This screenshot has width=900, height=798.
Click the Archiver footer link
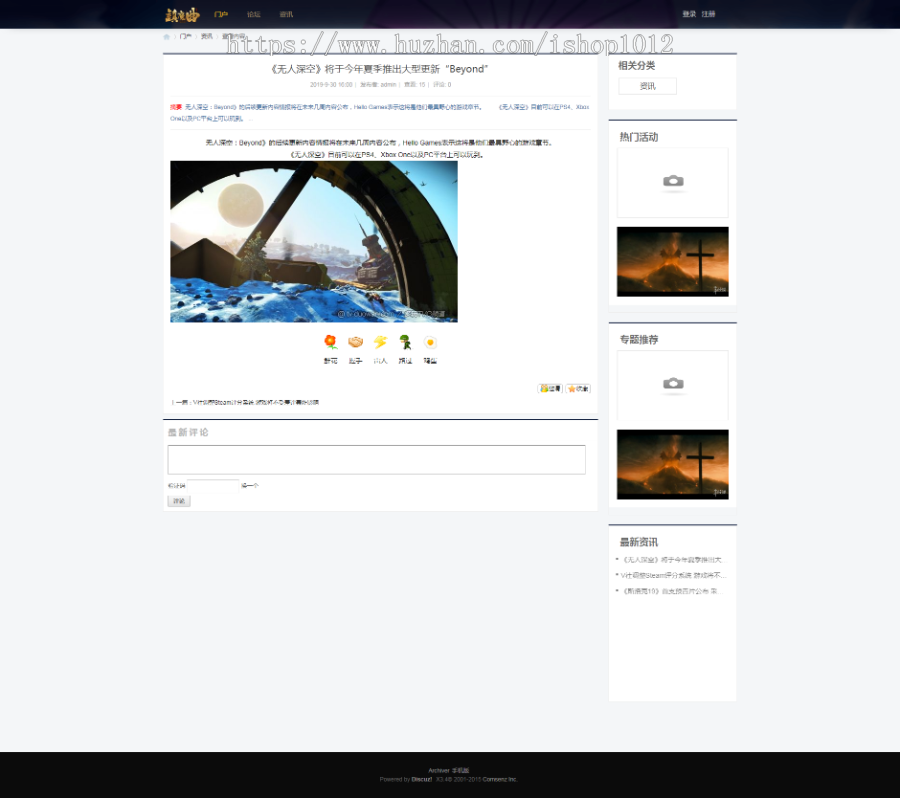pos(439,770)
